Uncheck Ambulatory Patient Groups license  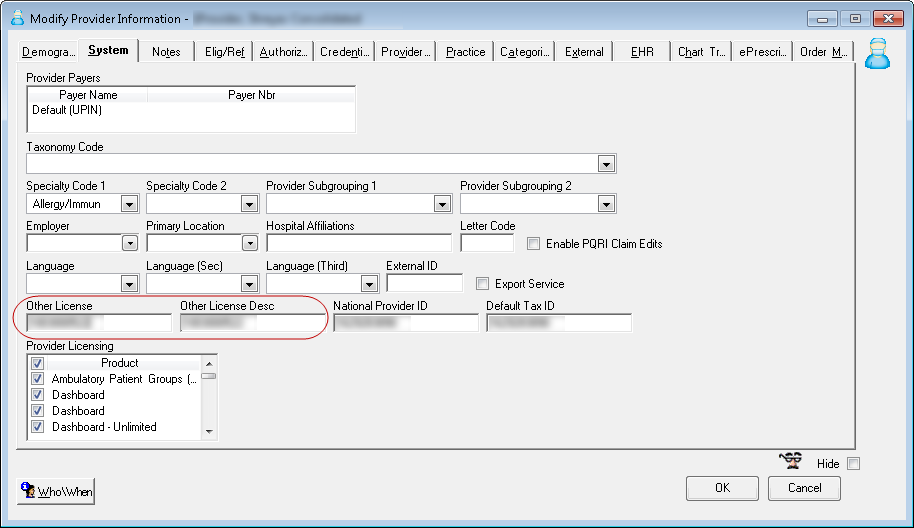click(x=38, y=379)
